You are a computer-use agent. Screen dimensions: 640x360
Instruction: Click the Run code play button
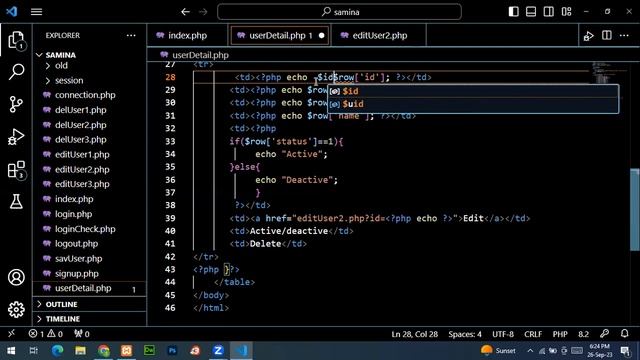pos(589,36)
